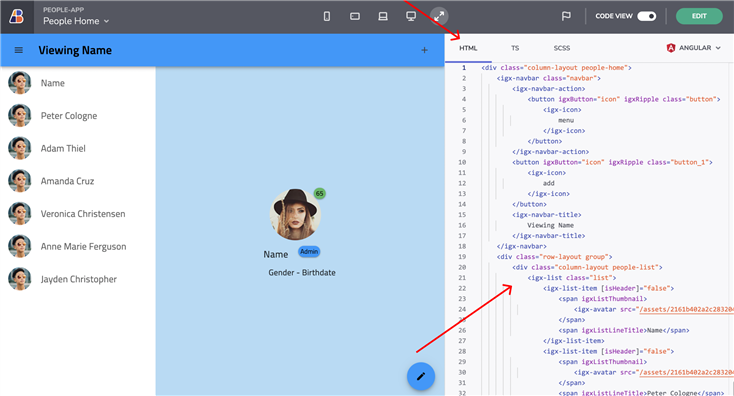
Task: Click avatar next to Amanda Cruz
Action: 20,181
